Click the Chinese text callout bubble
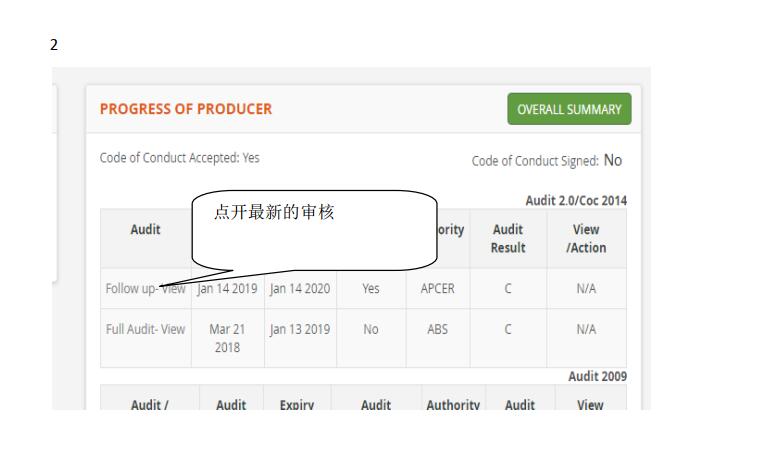 coord(314,230)
